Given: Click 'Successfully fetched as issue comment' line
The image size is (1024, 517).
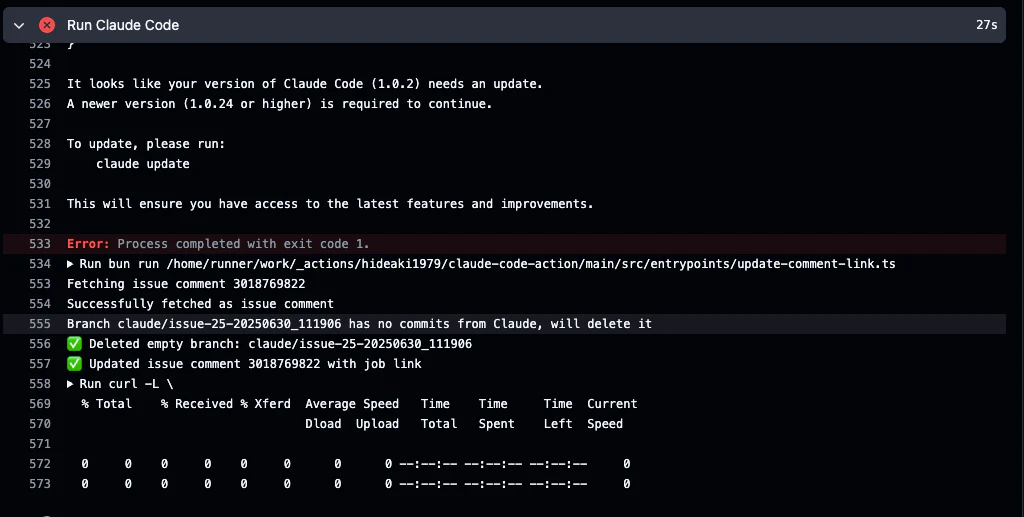Looking at the screenshot, I should [200, 304].
